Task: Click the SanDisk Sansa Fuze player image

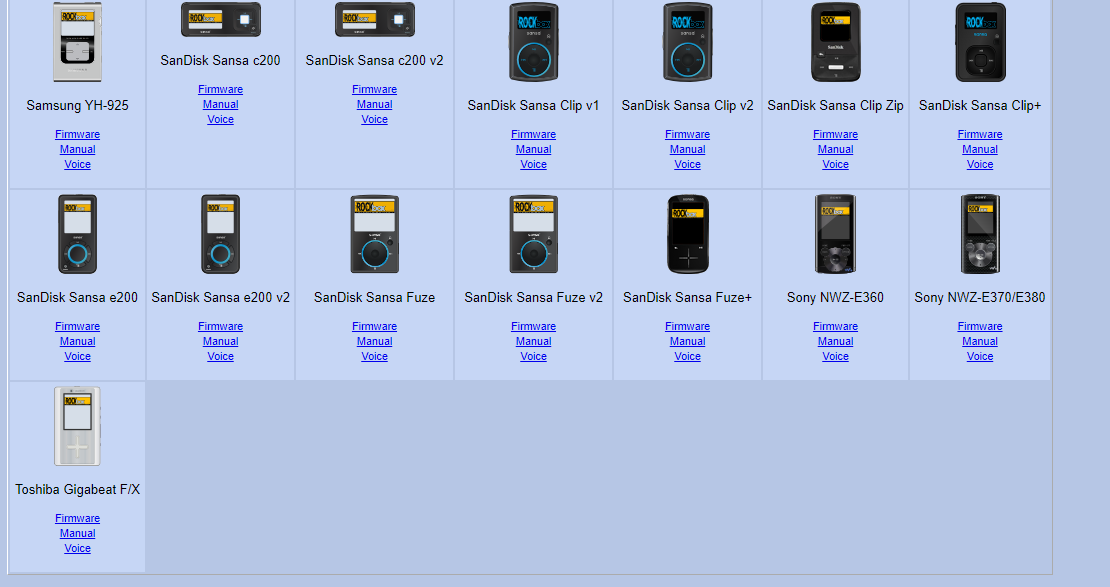Action: 374,234
